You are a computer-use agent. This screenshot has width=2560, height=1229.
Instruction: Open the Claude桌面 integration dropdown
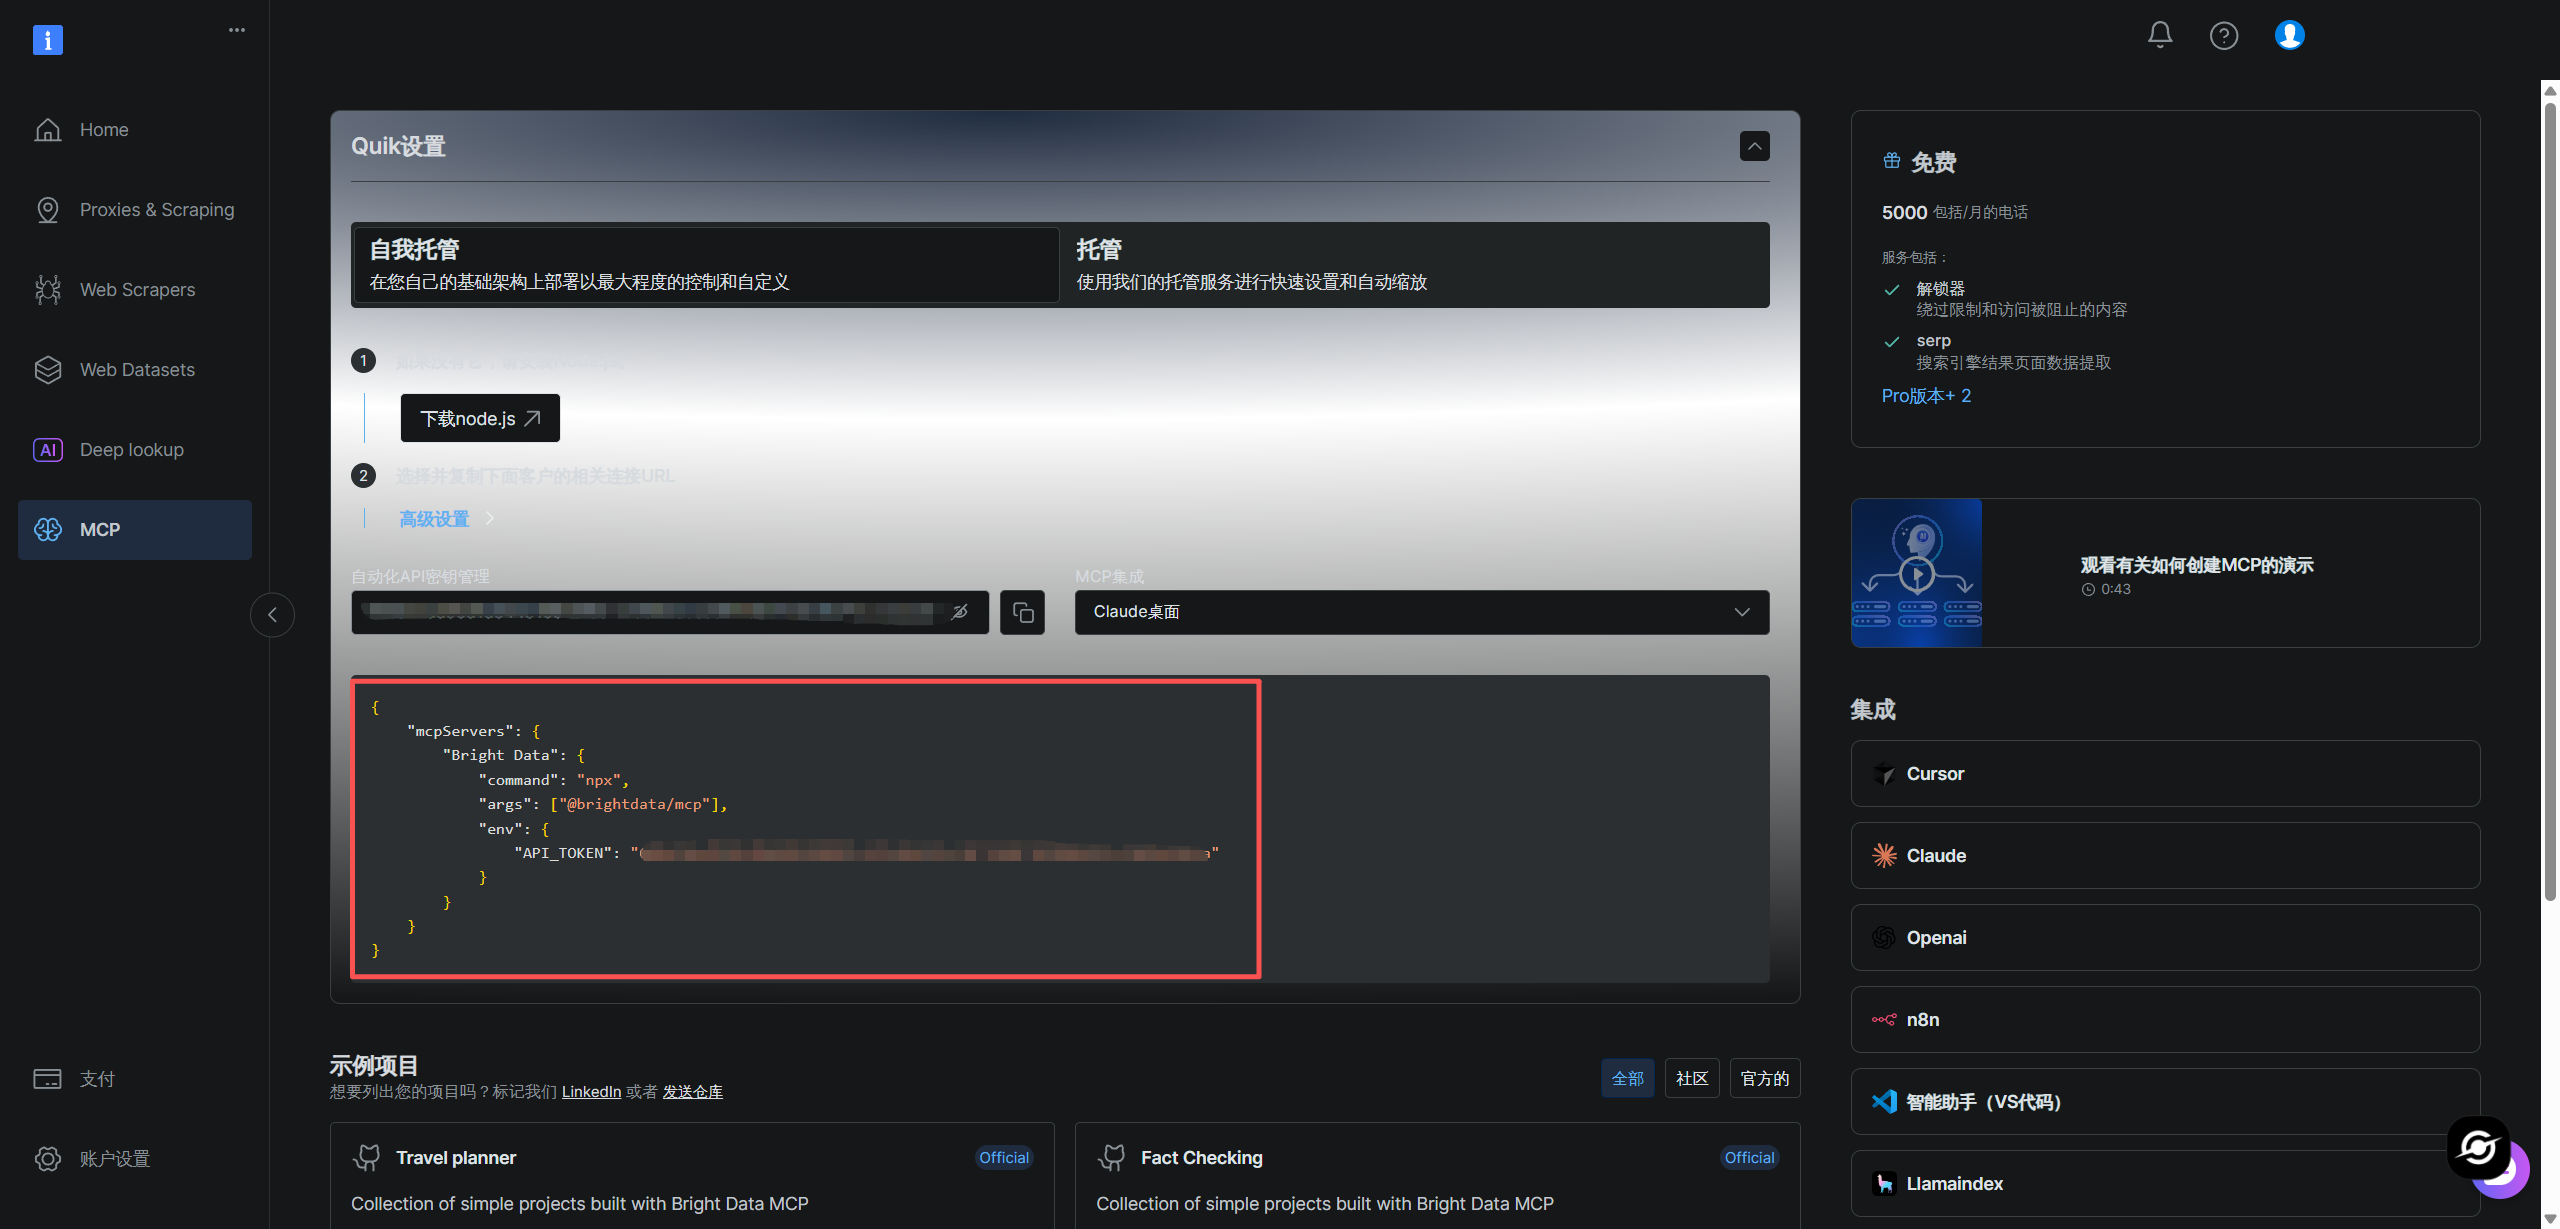point(1422,612)
